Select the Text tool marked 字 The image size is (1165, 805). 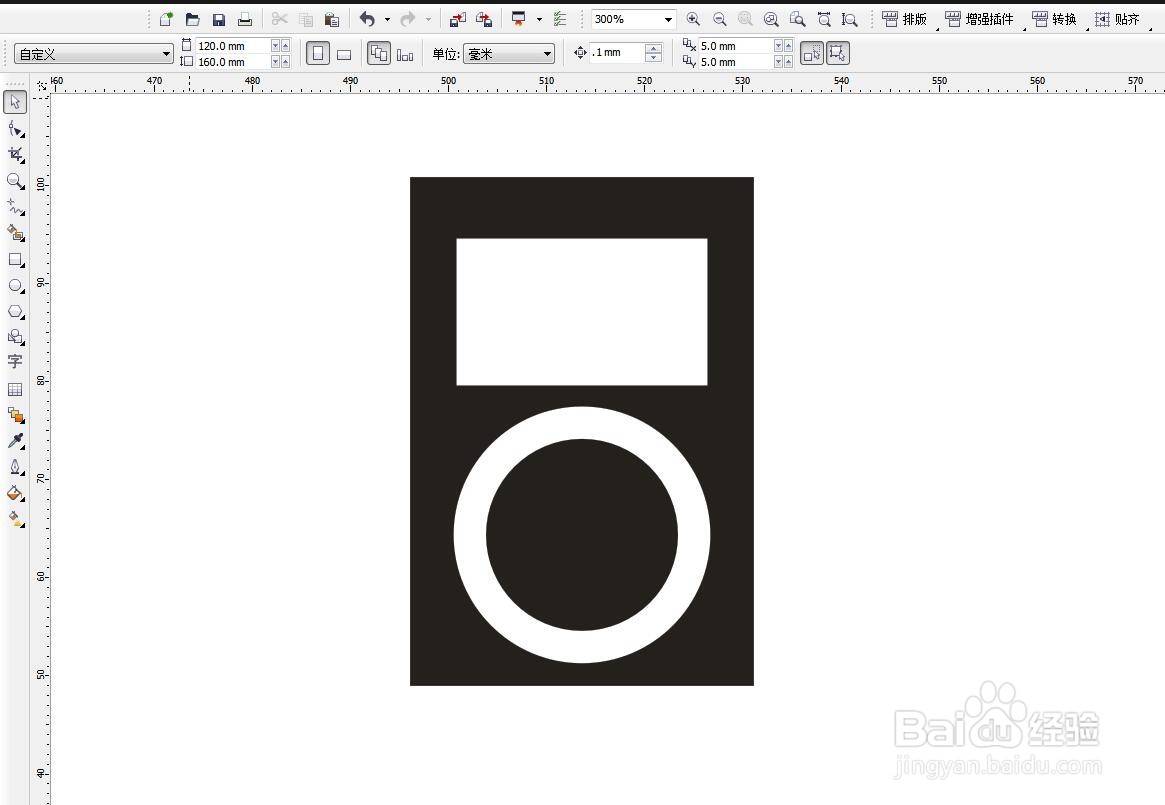tap(15, 362)
